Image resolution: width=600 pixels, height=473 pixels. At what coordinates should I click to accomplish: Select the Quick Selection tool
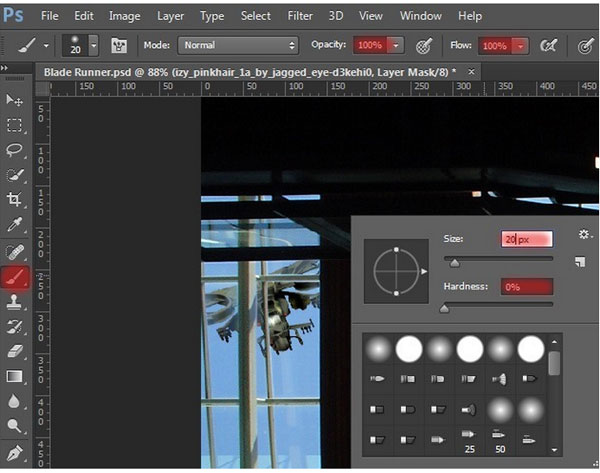[x=14, y=175]
